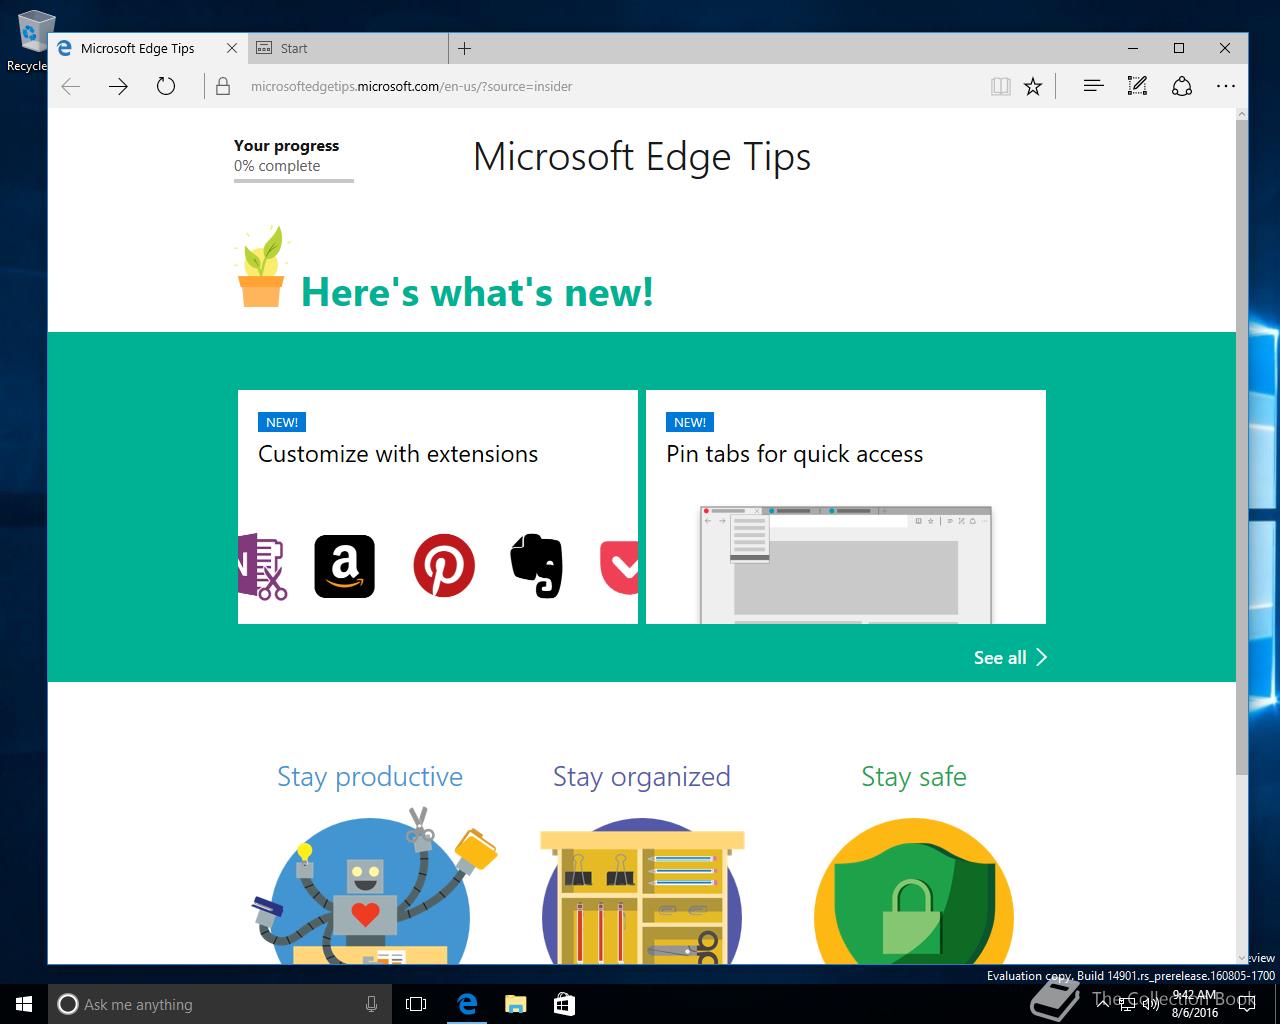
Task: Click the Microsoft Edge Tips page title
Action: [x=642, y=157]
